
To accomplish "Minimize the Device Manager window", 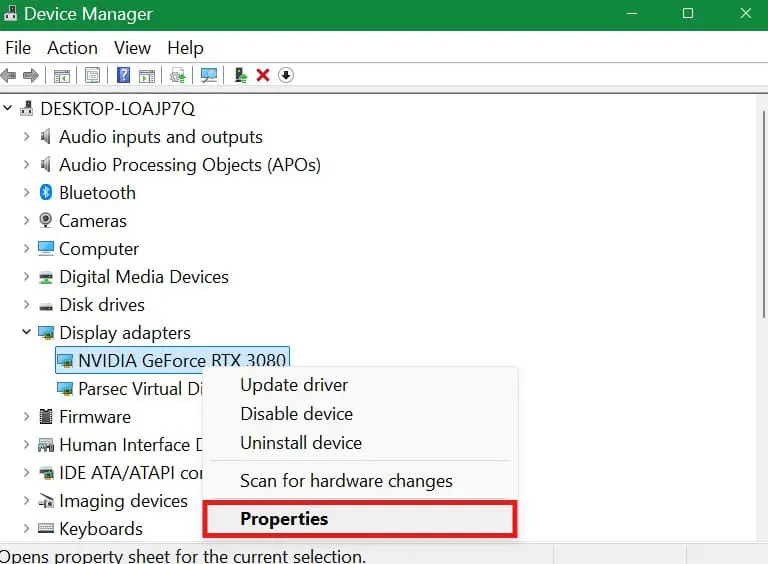I will (632, 13).
